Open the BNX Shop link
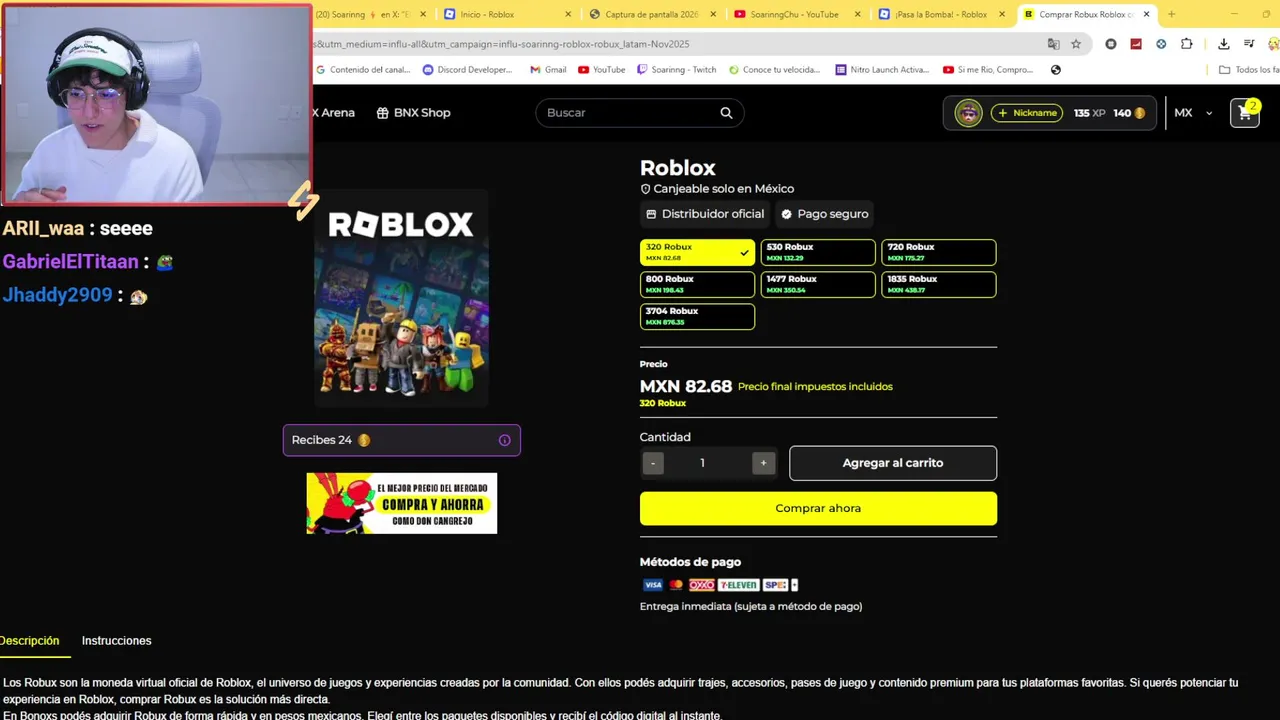 (x=413, y=113)
